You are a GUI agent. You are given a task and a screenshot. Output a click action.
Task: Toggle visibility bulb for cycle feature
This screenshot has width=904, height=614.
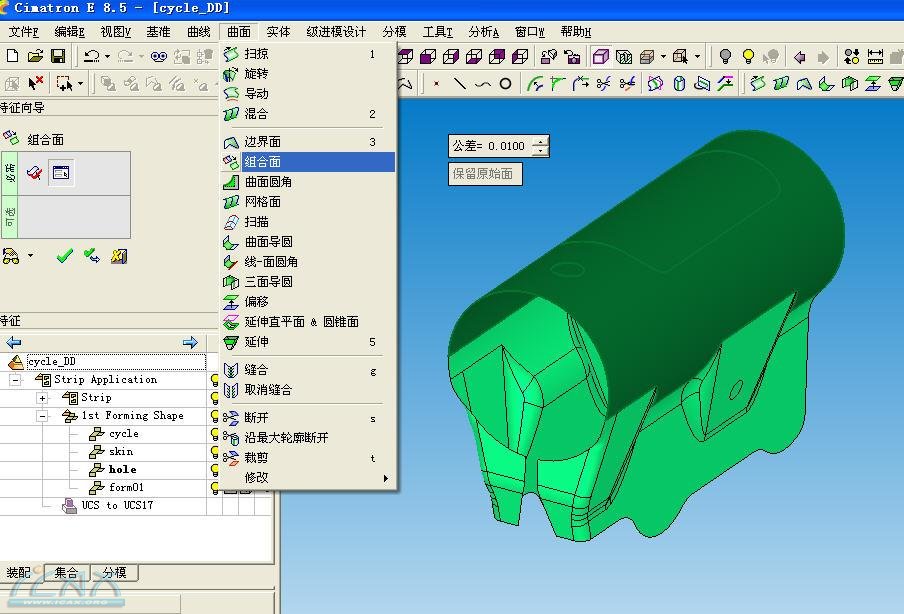[214, 434]
